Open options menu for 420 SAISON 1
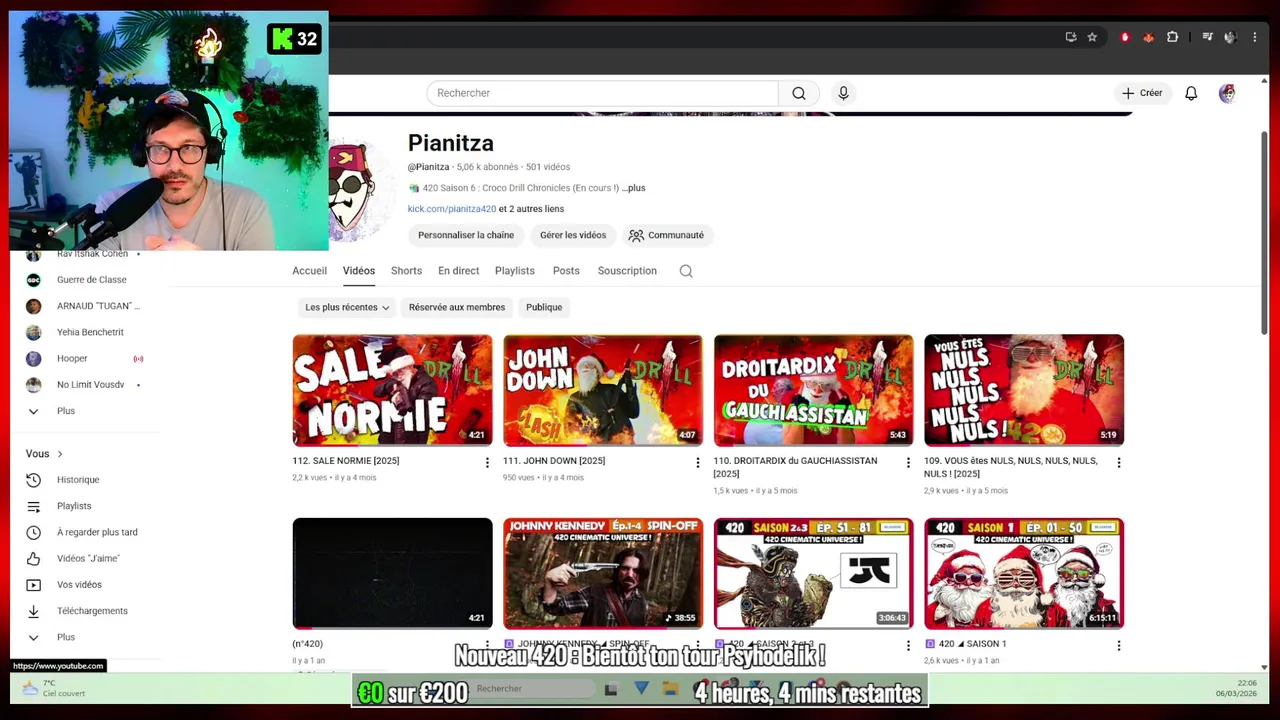The height and width of the screenshot is (720, 1280). point(1119,646)
